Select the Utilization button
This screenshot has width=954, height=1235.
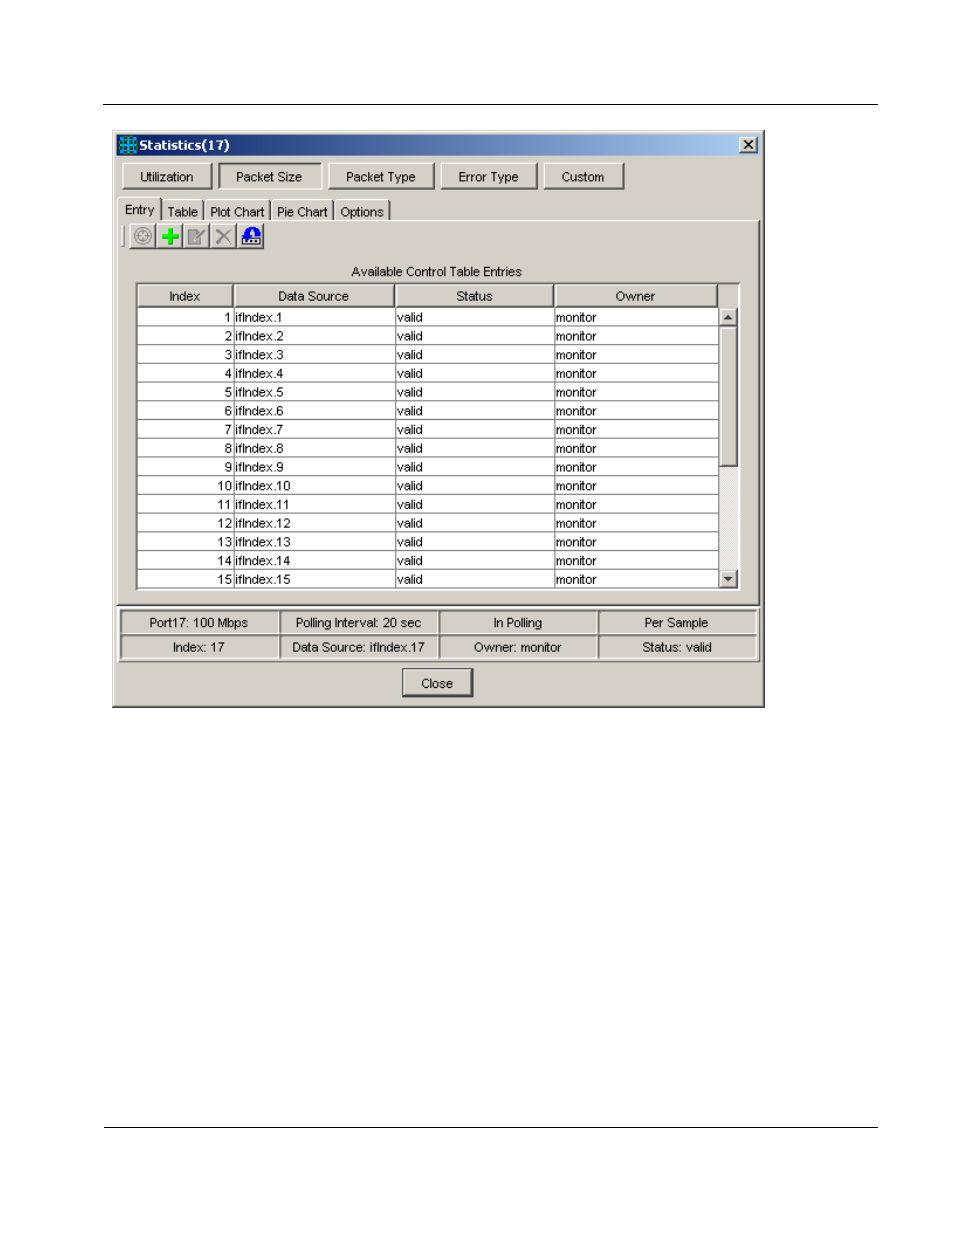167,177
